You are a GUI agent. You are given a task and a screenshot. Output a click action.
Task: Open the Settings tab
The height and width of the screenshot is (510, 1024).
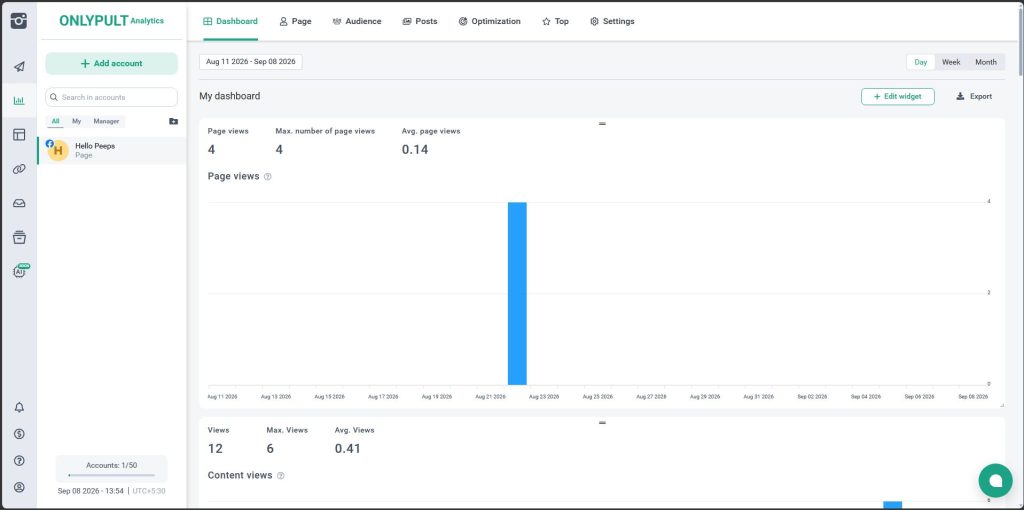pos(612,22)
